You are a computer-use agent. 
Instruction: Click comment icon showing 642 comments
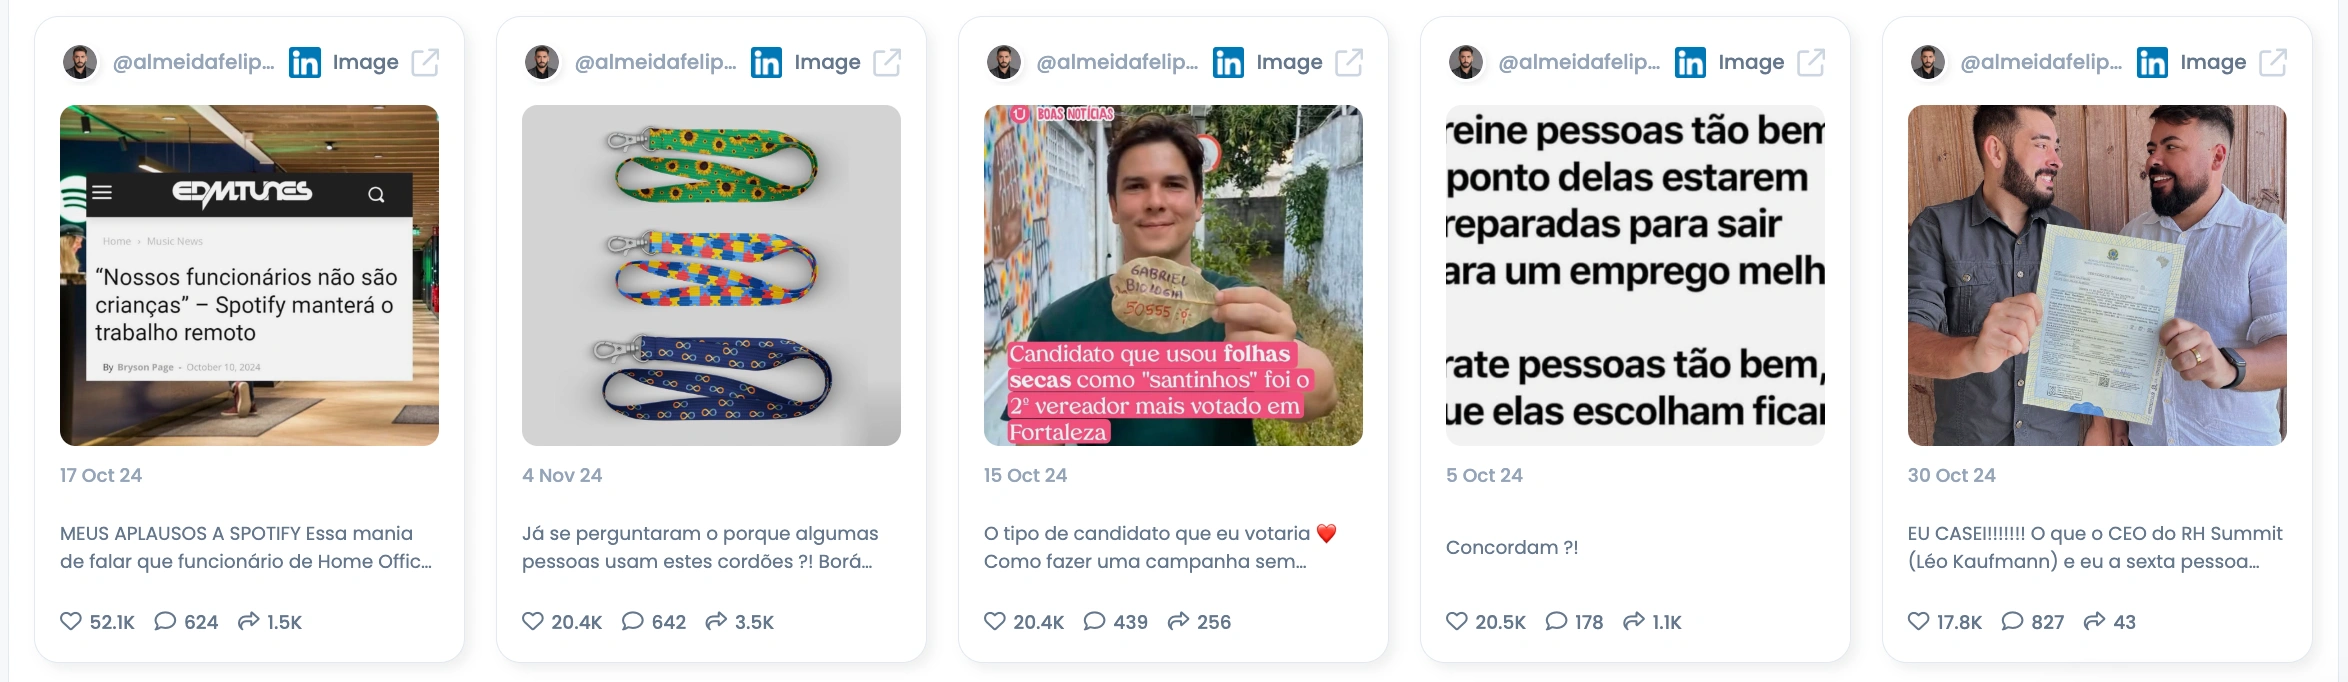[x=633, y=621]
